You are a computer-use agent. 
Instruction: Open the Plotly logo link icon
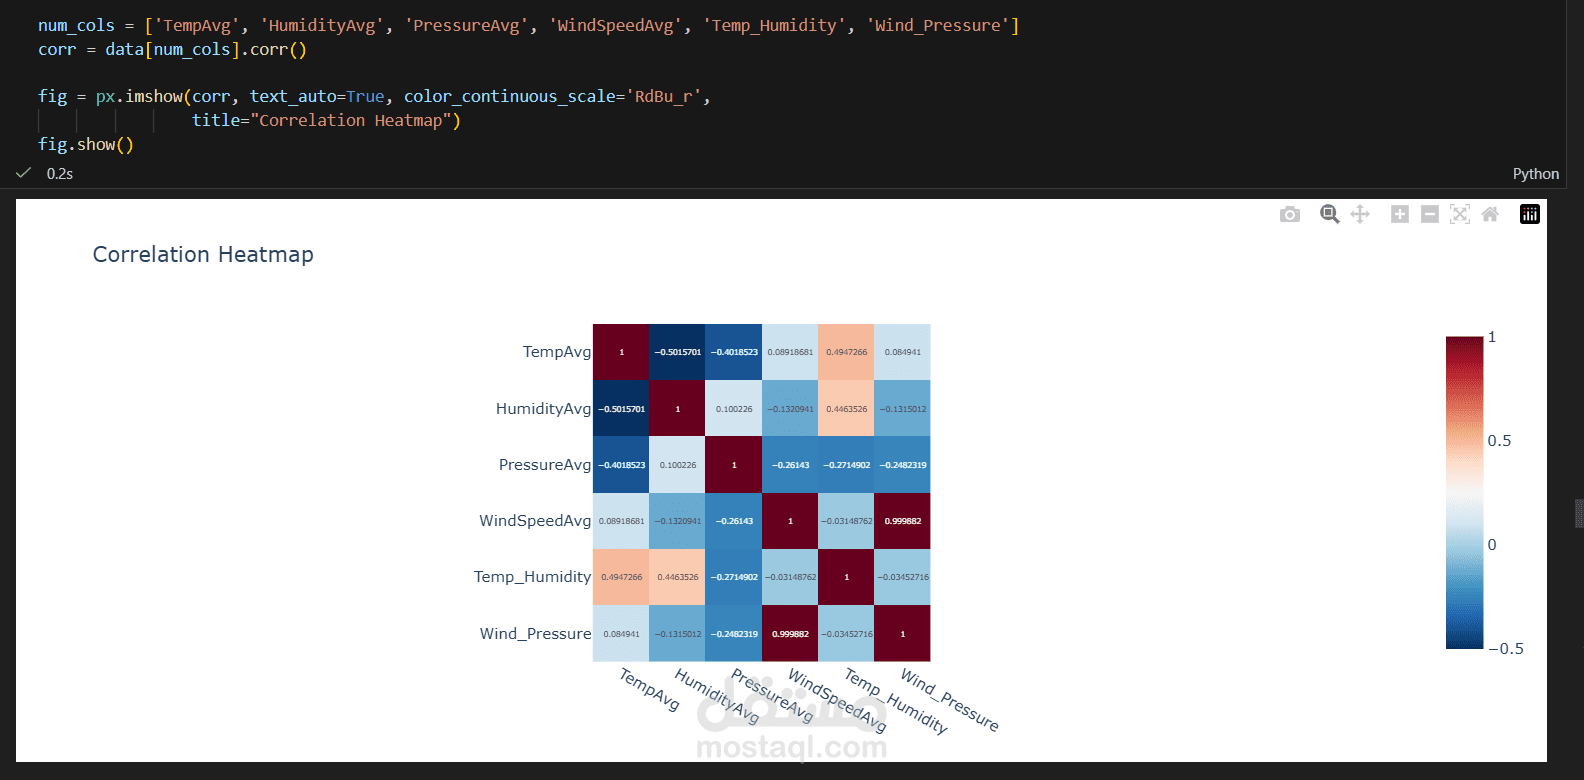point(1530,214)
